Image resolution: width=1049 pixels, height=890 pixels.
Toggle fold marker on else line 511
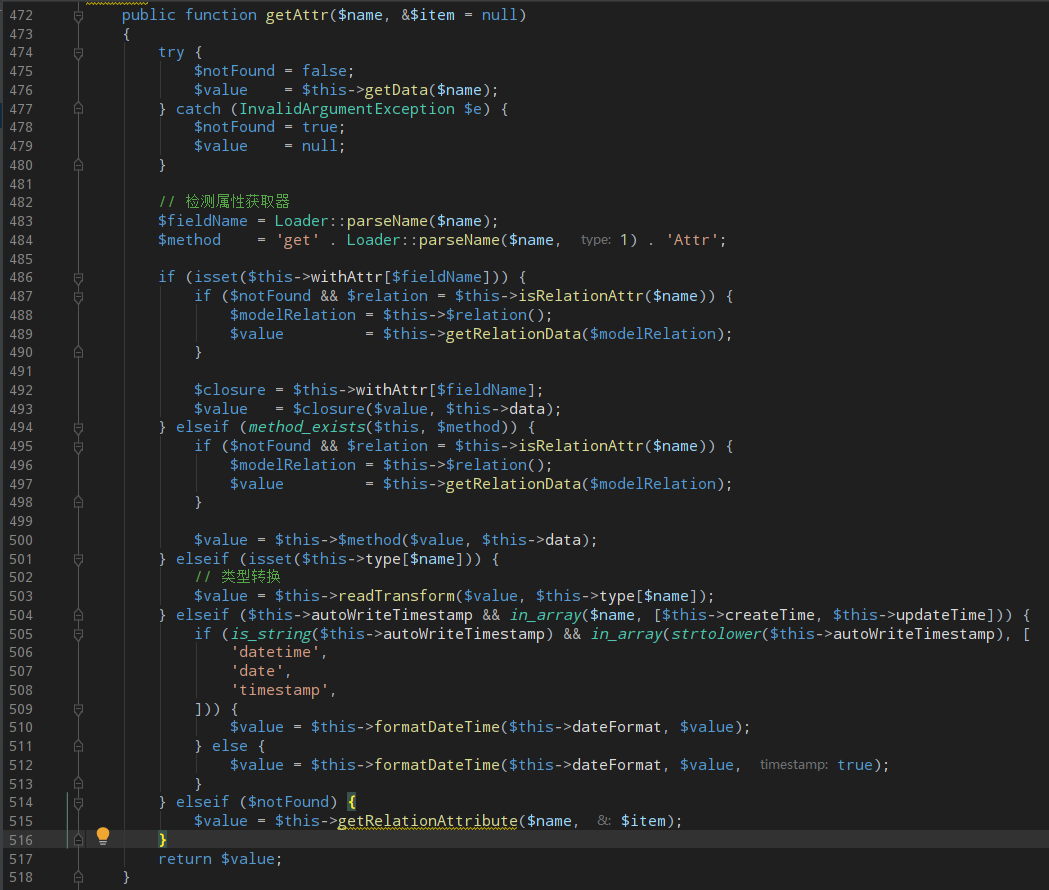point(78,746)
